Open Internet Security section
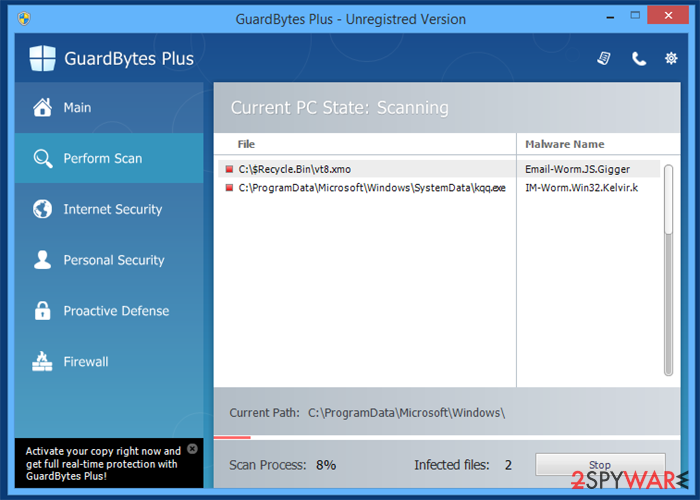The height and width of the screenshot is (500, 700). pyautogui.click(x=109, y=209)
